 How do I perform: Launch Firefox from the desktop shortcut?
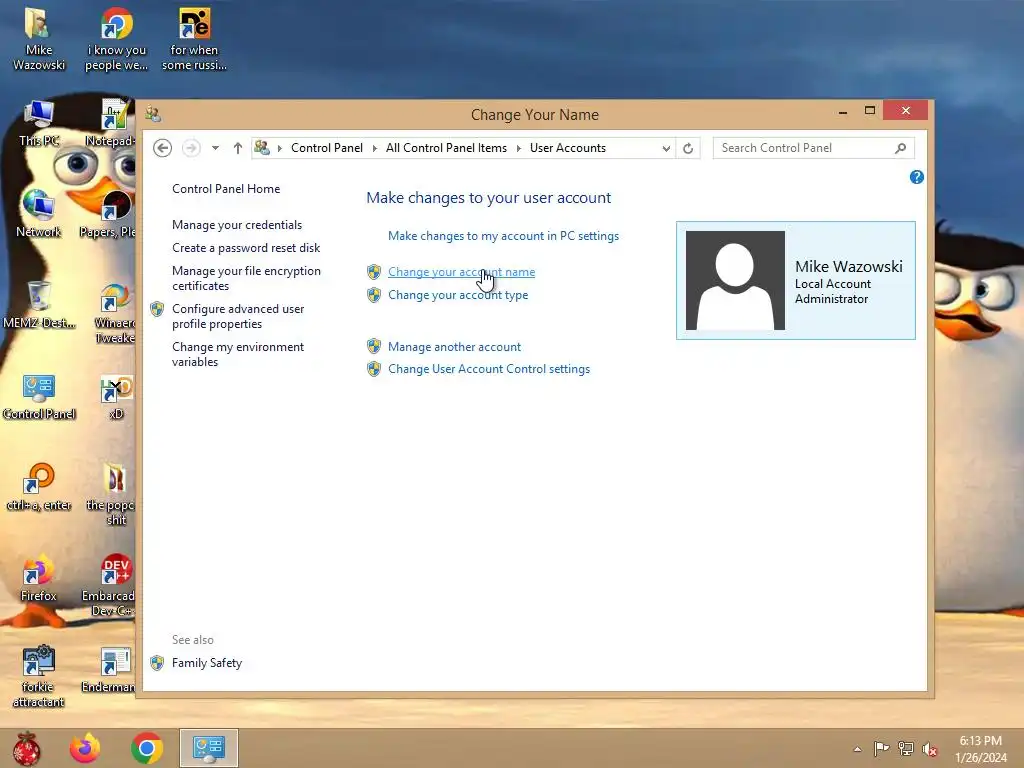(39, 579)
